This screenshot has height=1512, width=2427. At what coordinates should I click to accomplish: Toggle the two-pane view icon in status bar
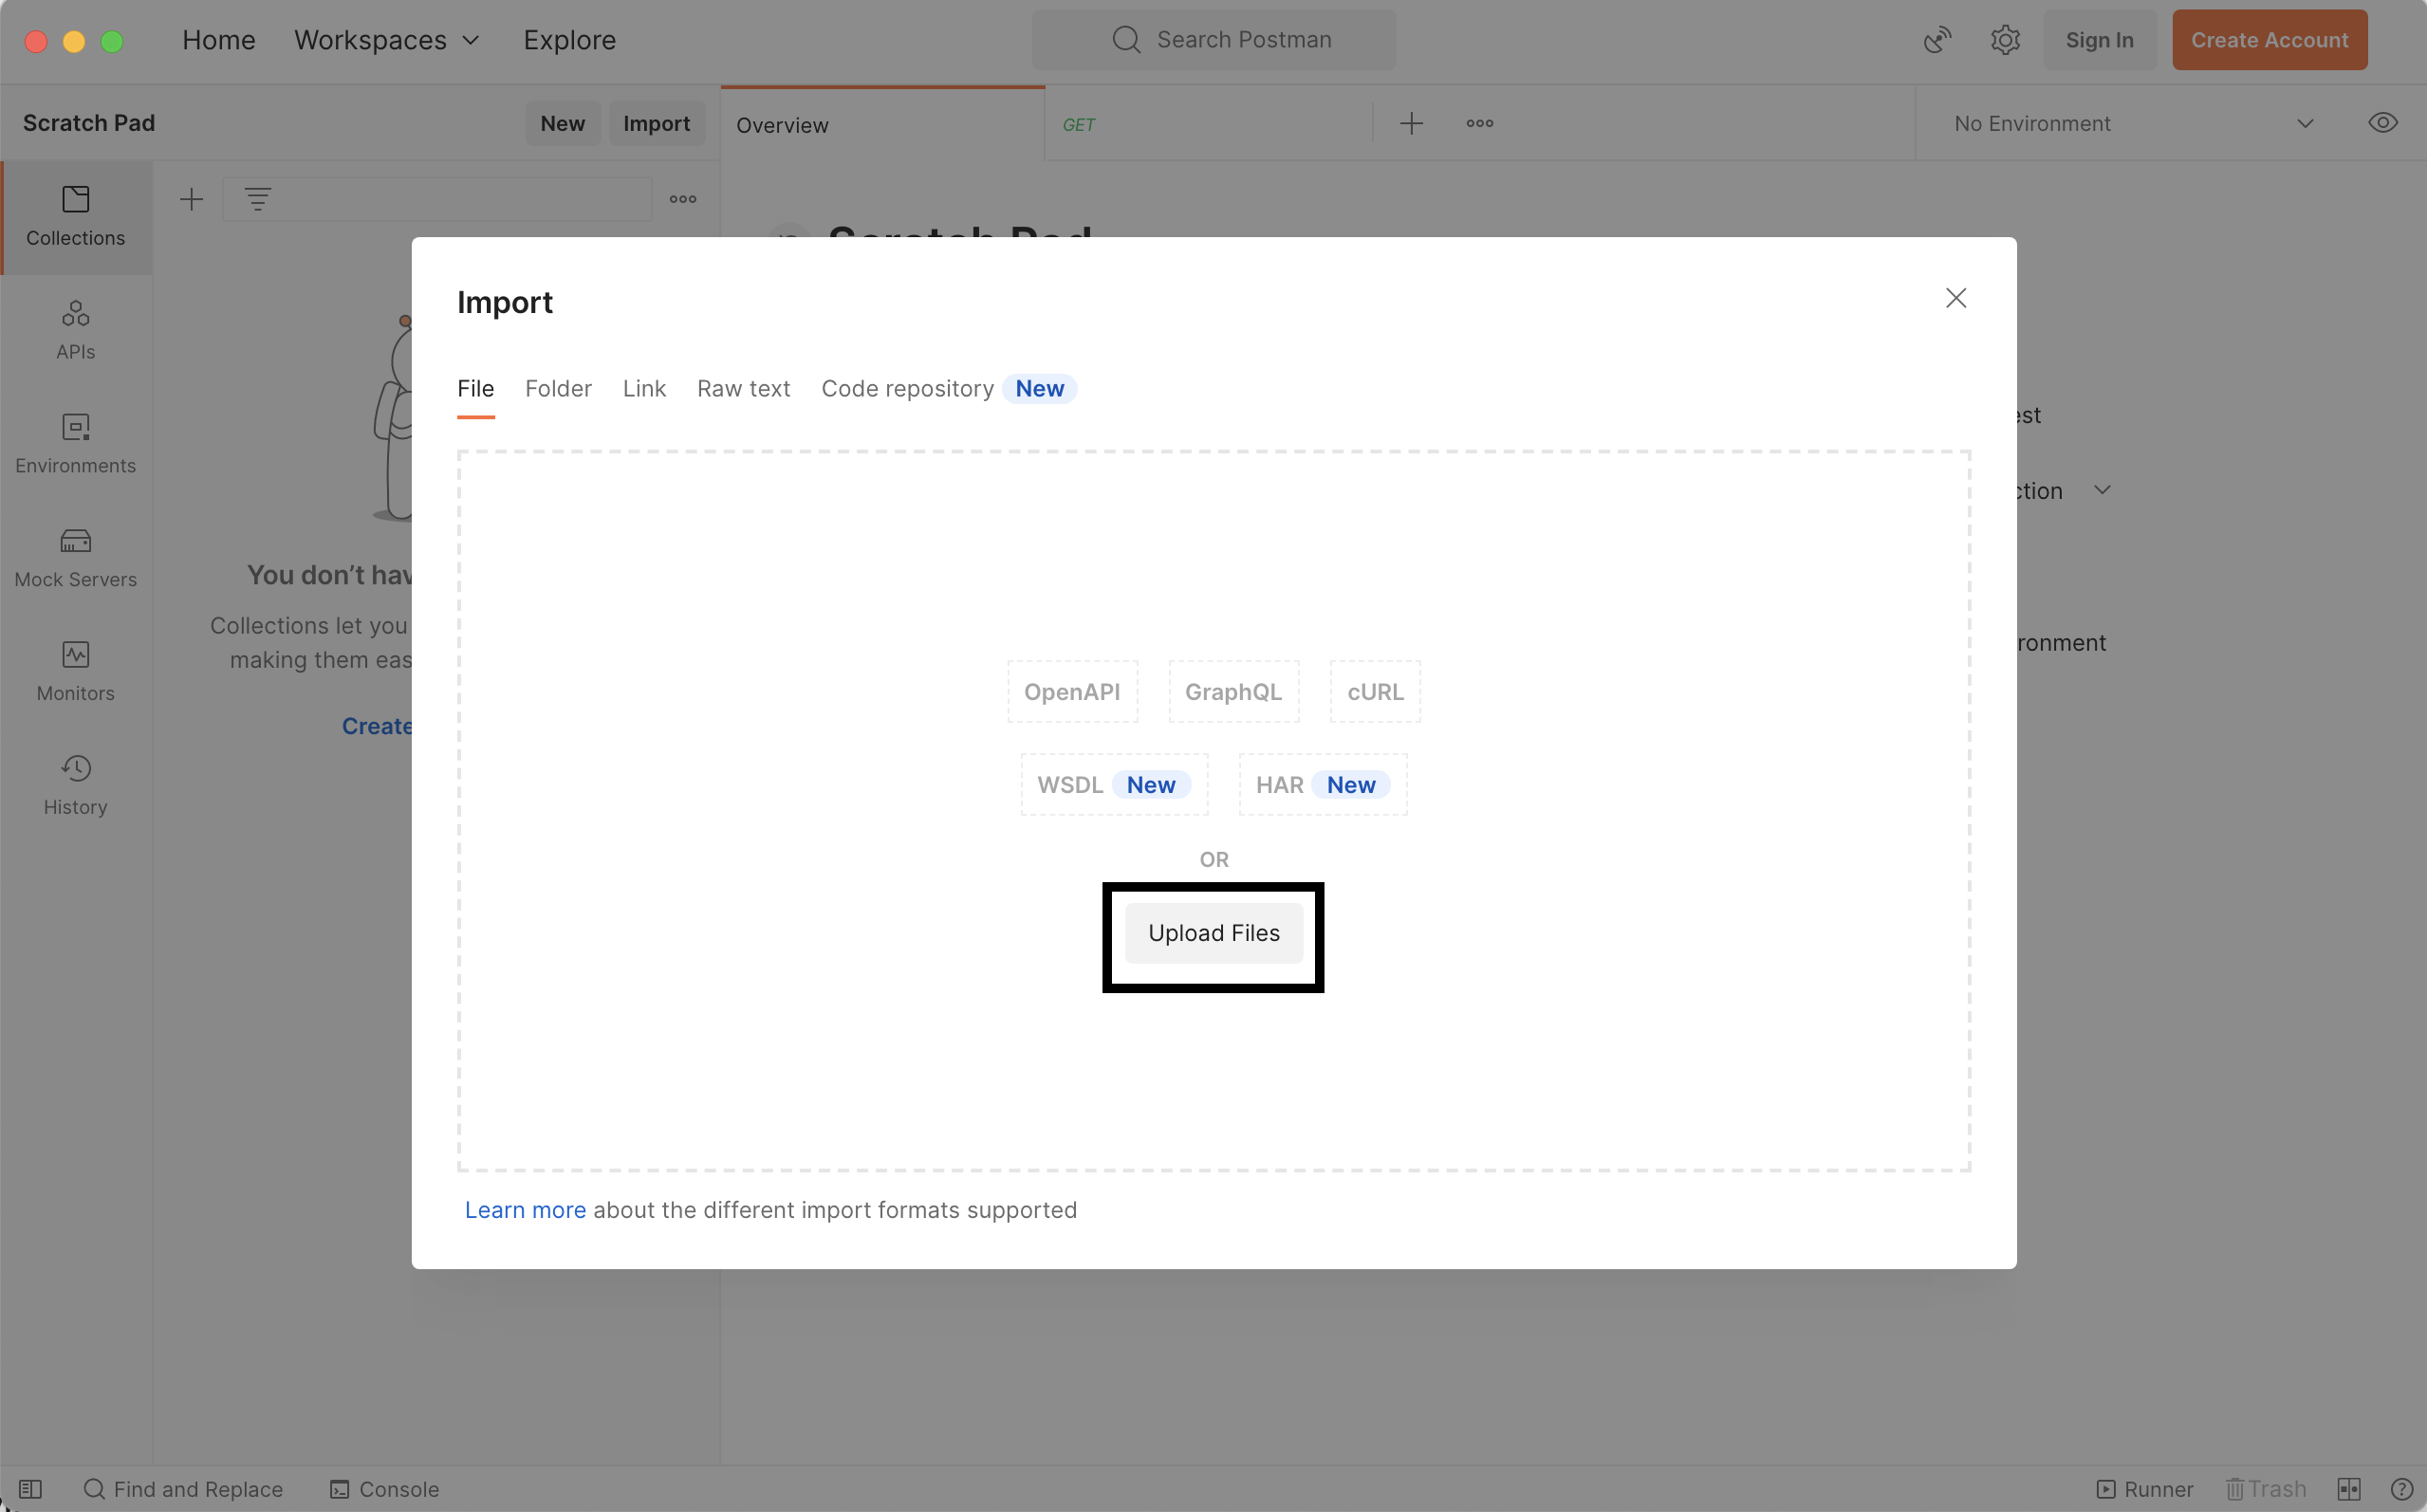point(2349,1489)
